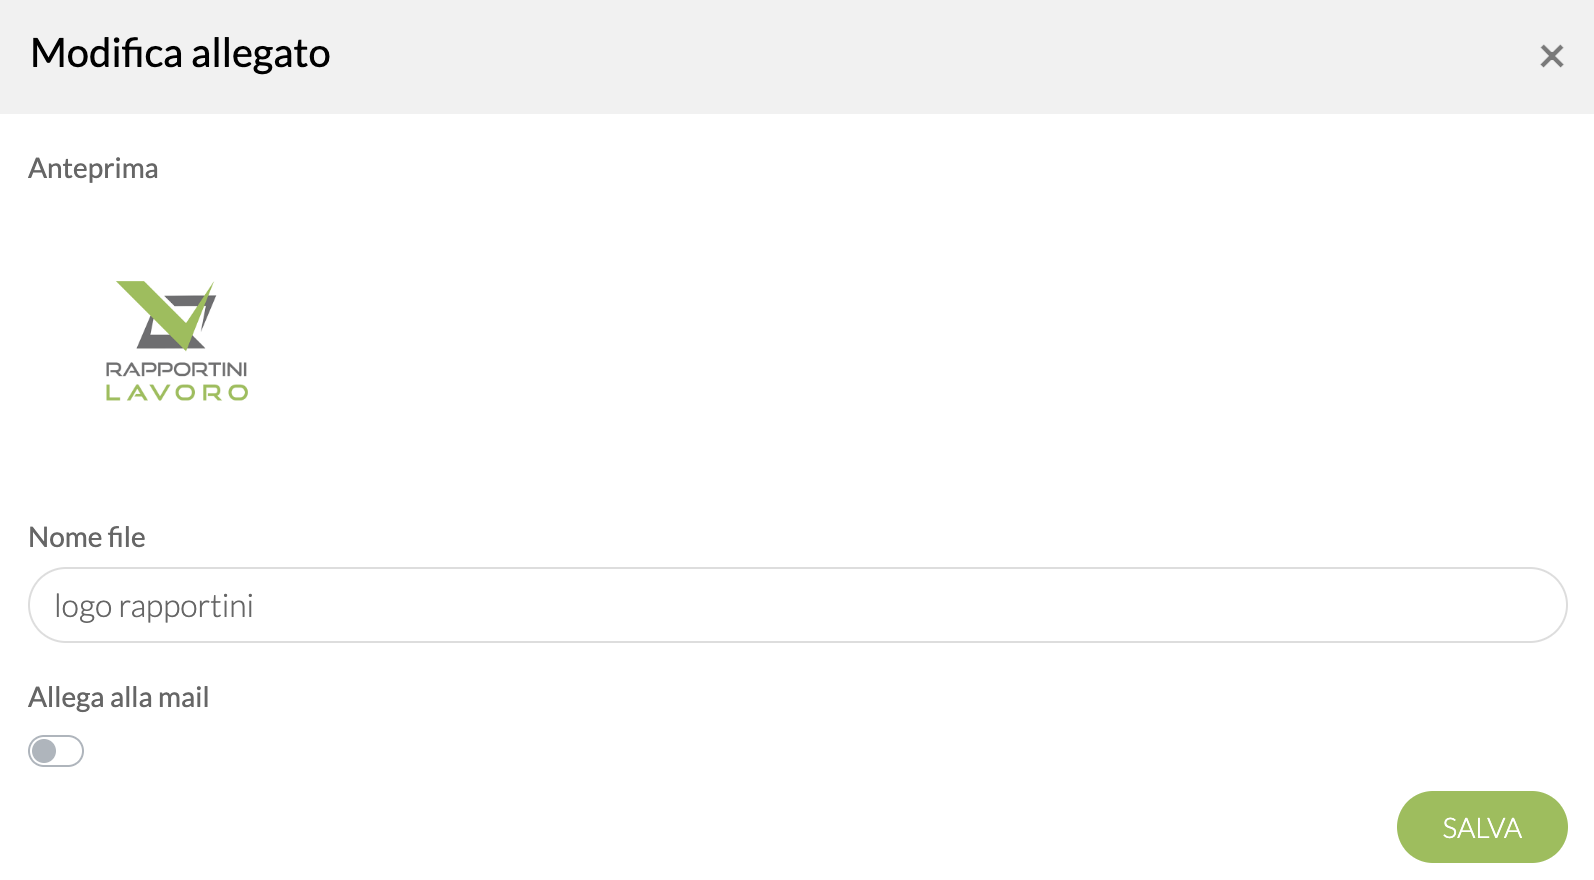Select the Allega alla mail label
Screen dimensions: 1594x880
coord(119,697)
